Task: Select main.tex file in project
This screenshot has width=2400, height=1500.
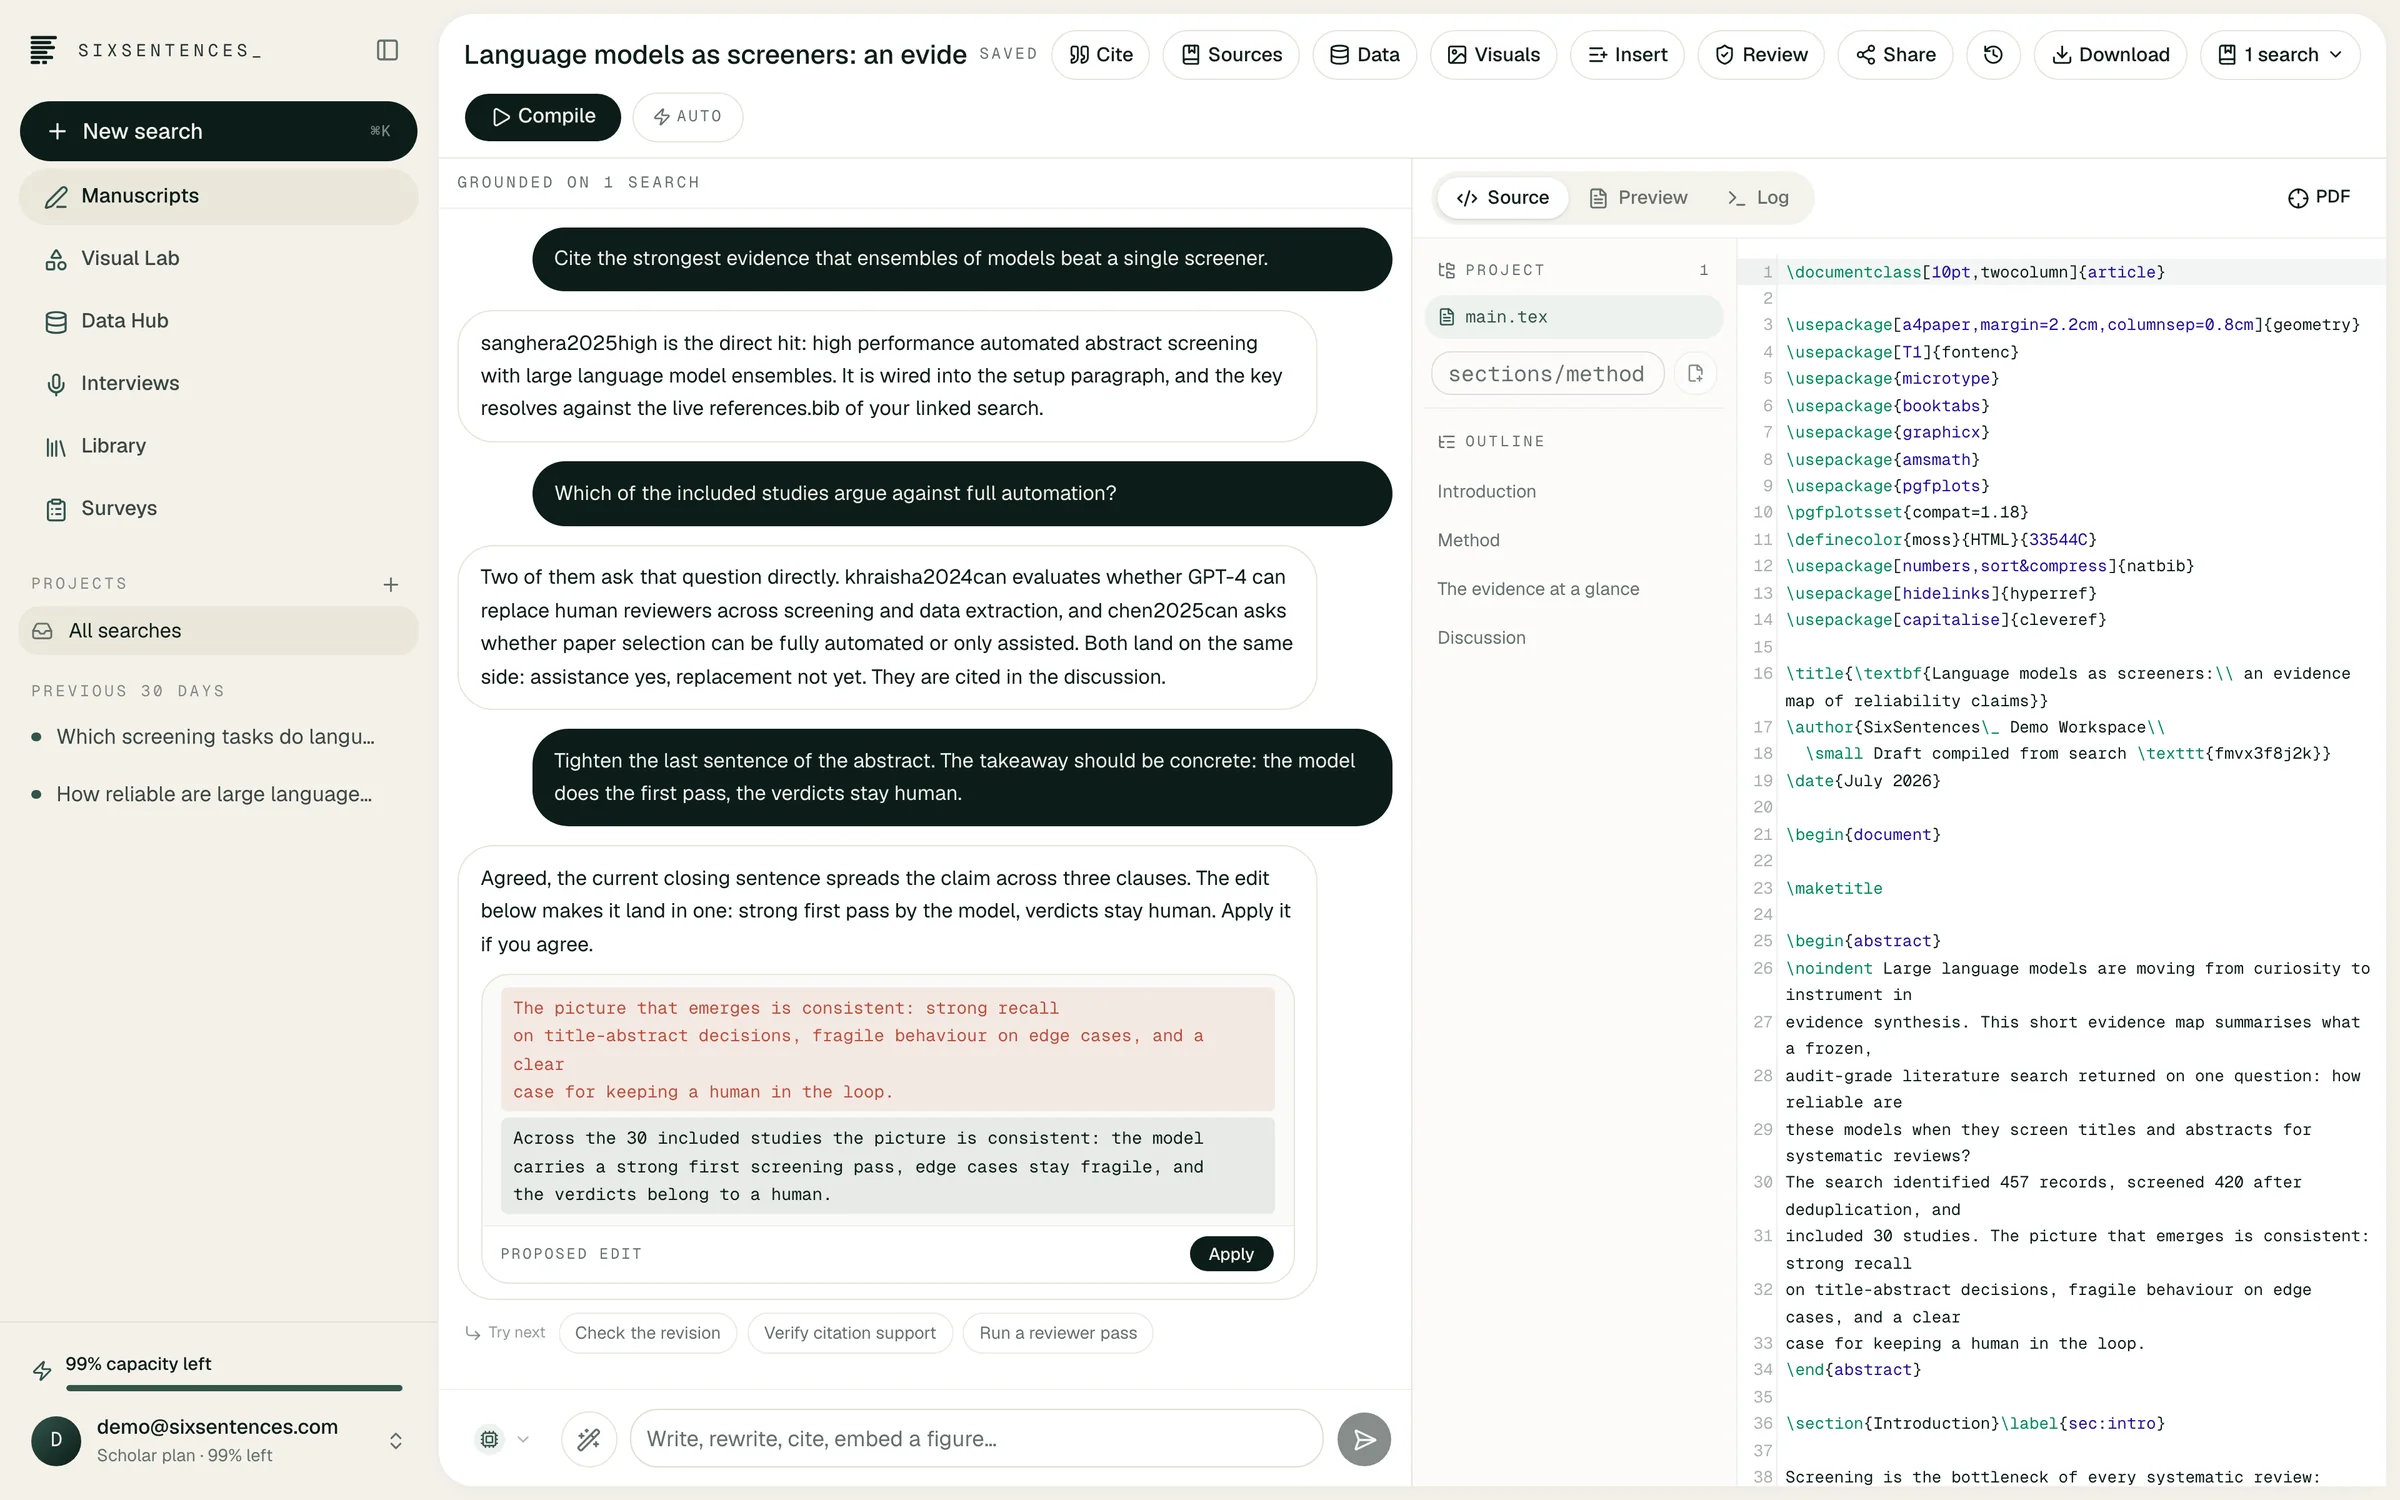Action: (x=1574, y=317)
